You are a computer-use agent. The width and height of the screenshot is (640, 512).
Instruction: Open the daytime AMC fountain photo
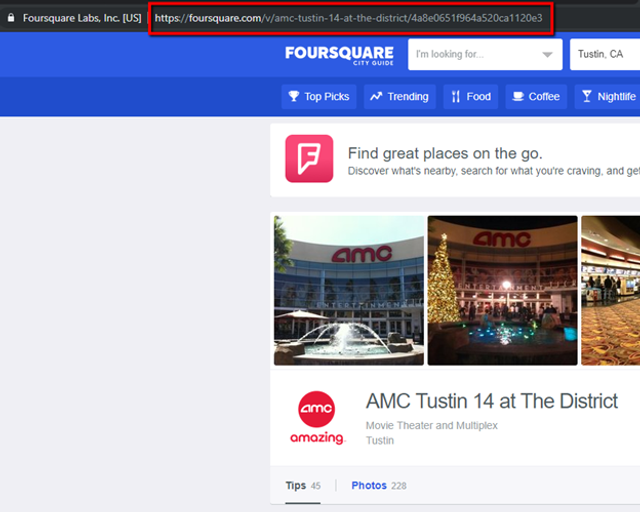(349, 290)
